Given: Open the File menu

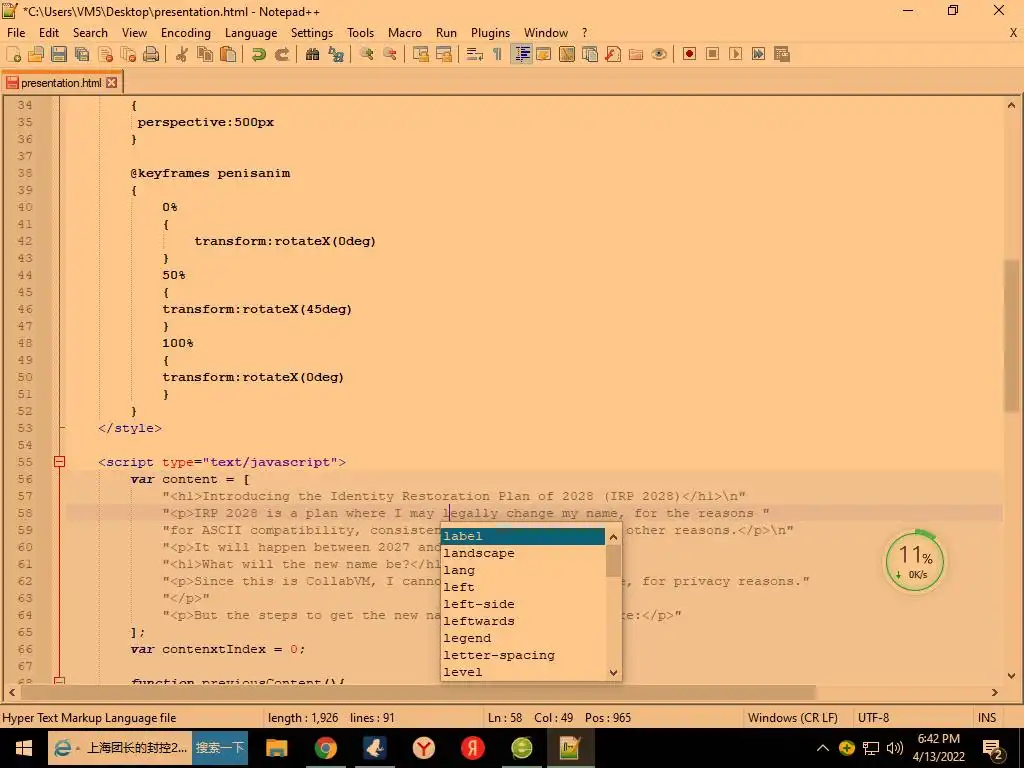Looking at the screenshot, I should [x=16, y=33].
